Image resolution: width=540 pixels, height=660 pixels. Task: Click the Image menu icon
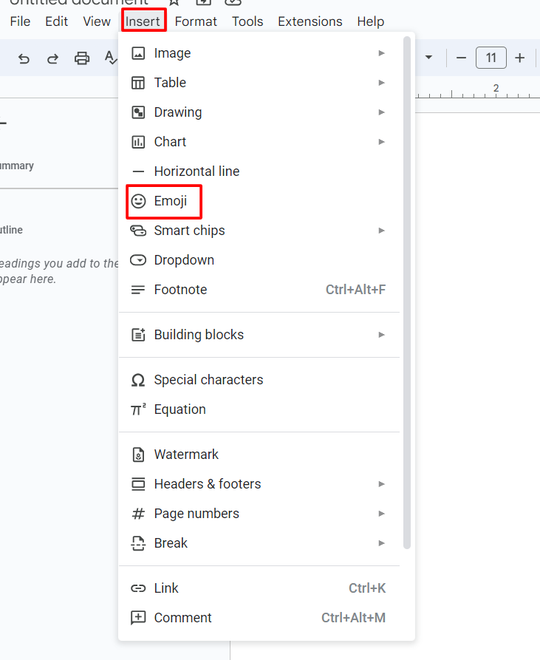[138, 53]
